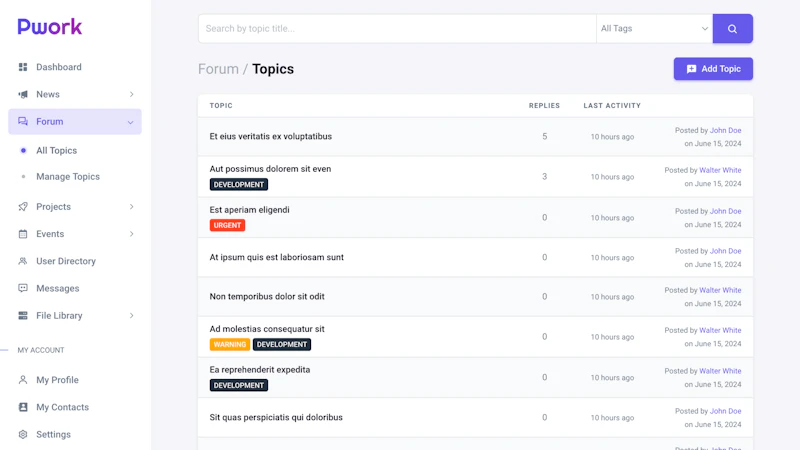800x450 pixels.
Task: Open topic Ad molestias consequatur sit
Action: click(x=267, y=329)
